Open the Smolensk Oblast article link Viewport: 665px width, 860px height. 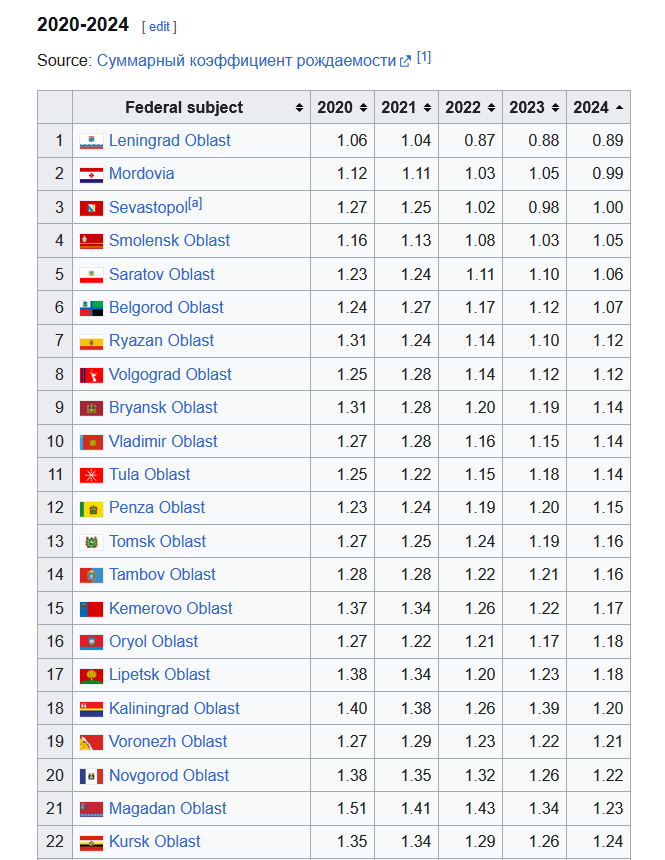coord(170,240)
